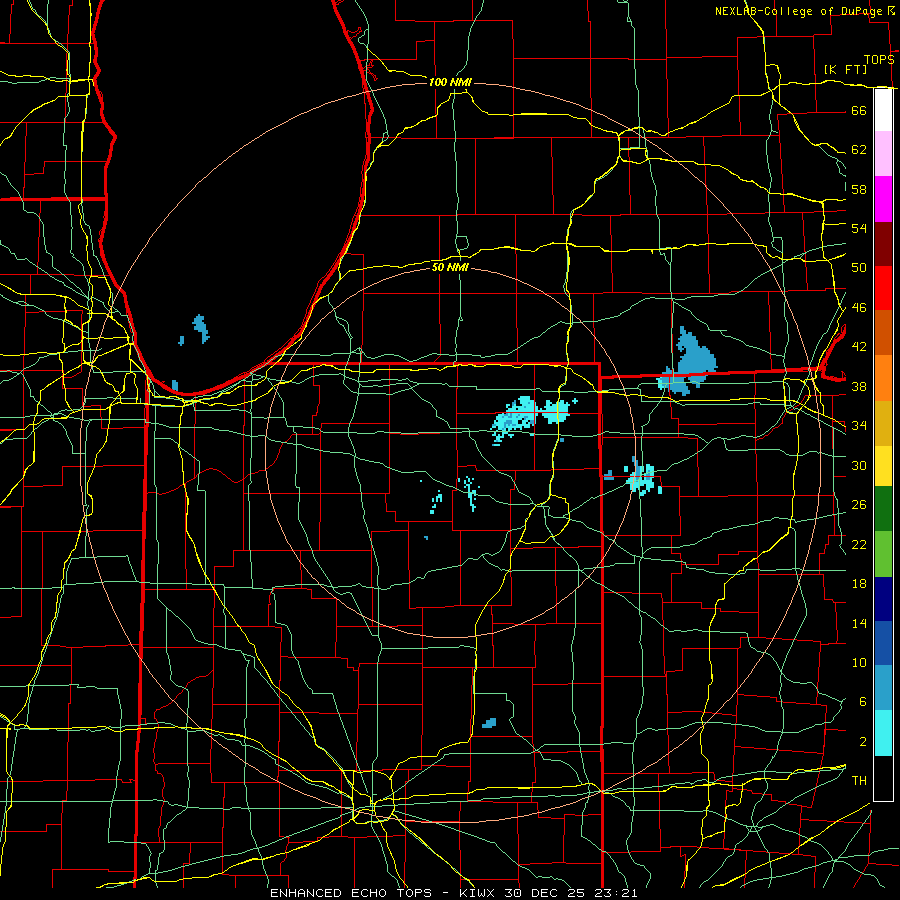Image resolution: width=900 pixels, height=900 pixels.
Task: Click the "ENHANCED ECHO TOPS" product title
Action: pos(351,893)
